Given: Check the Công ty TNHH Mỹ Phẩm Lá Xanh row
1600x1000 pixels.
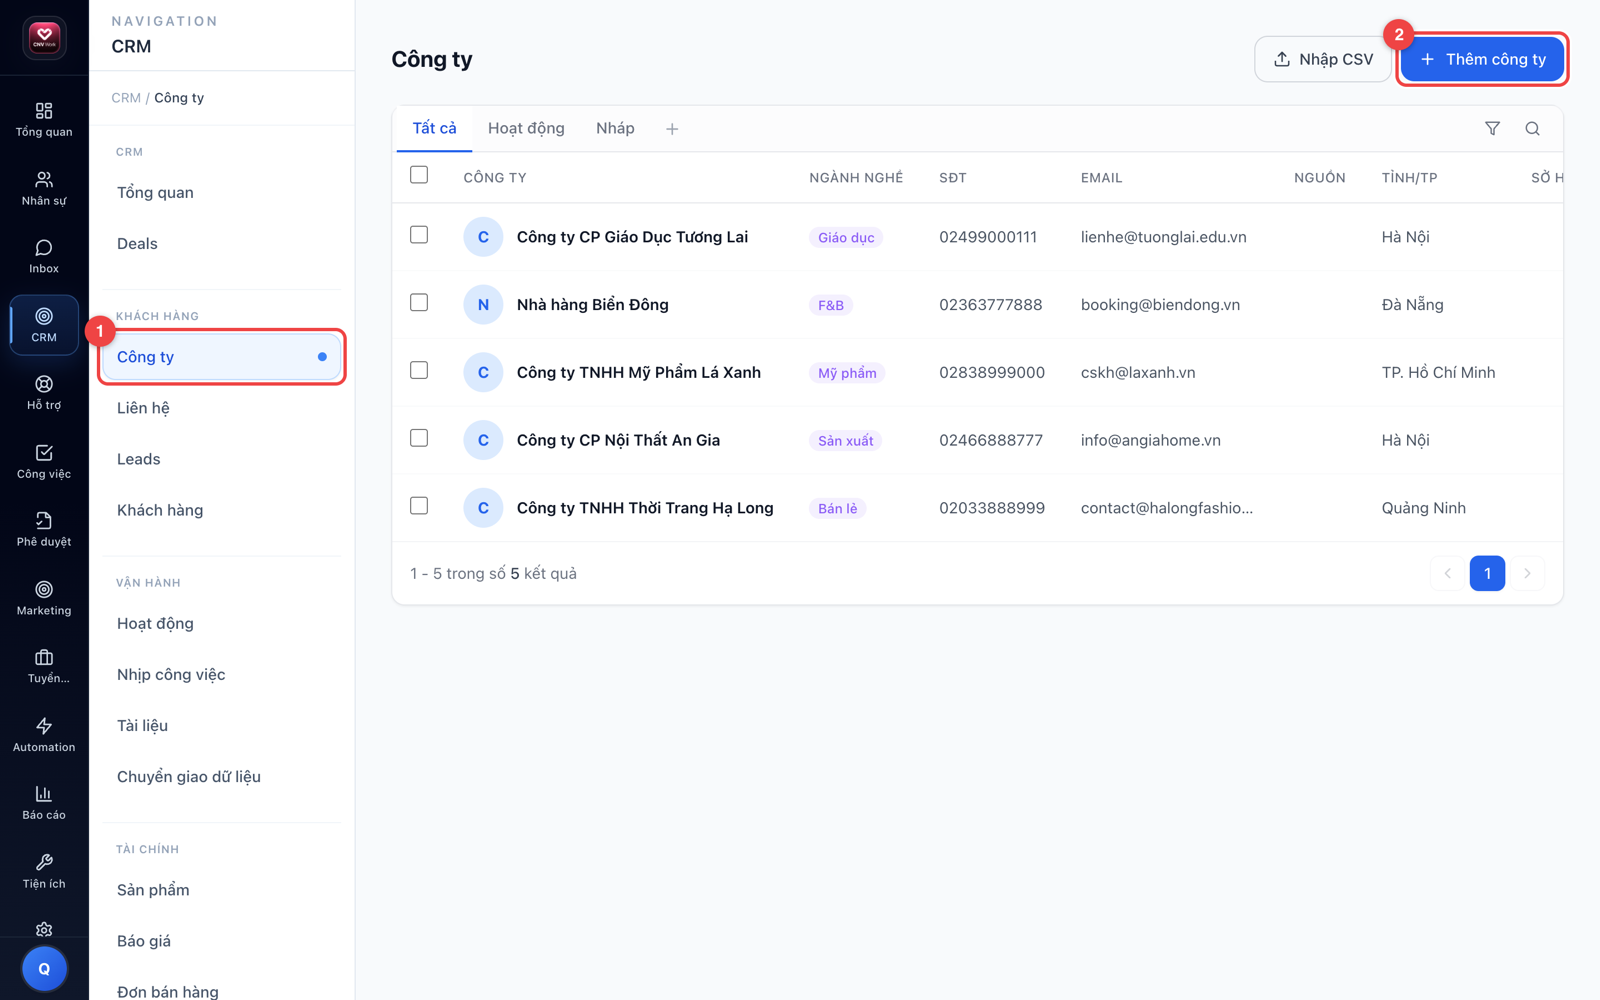Looking at the screenshot, I should 419,370.
